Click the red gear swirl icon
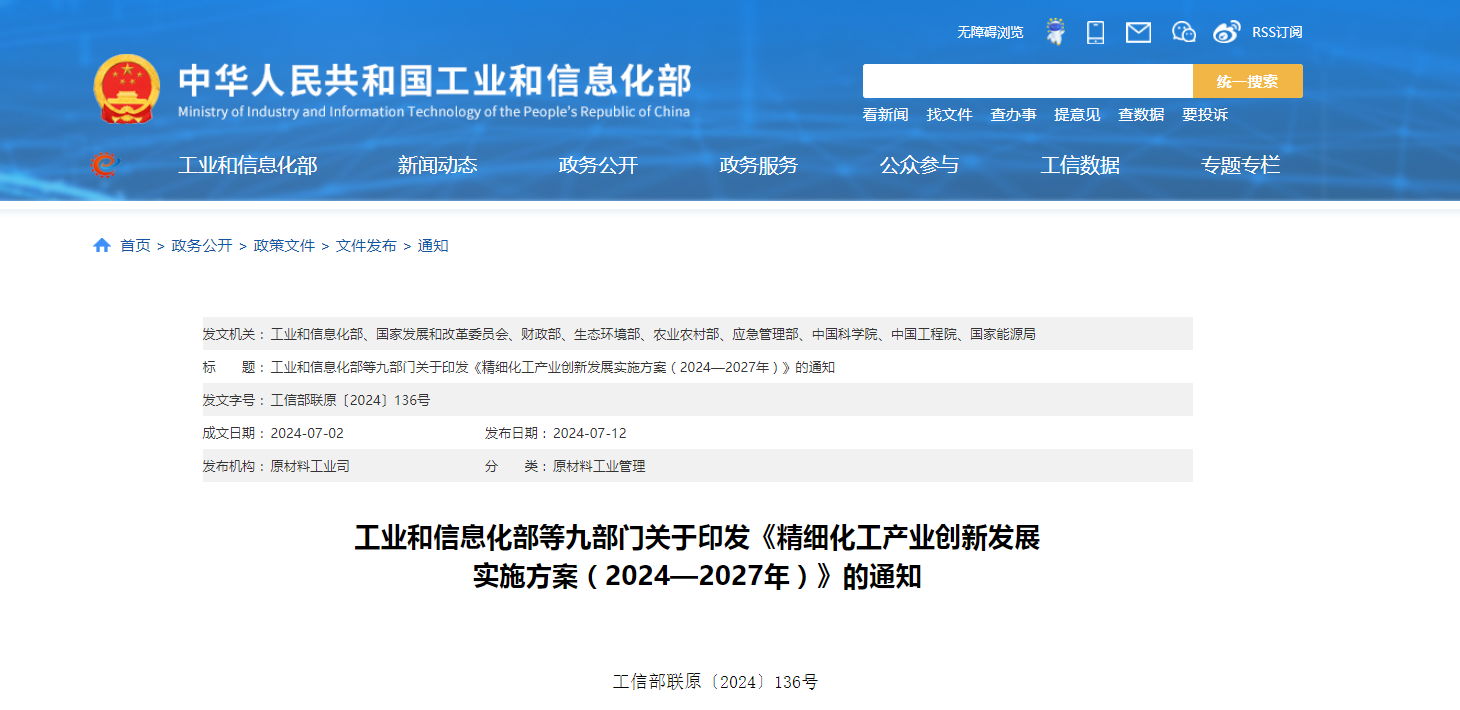This screenshot has width=1460, height=710. point(104,165)
